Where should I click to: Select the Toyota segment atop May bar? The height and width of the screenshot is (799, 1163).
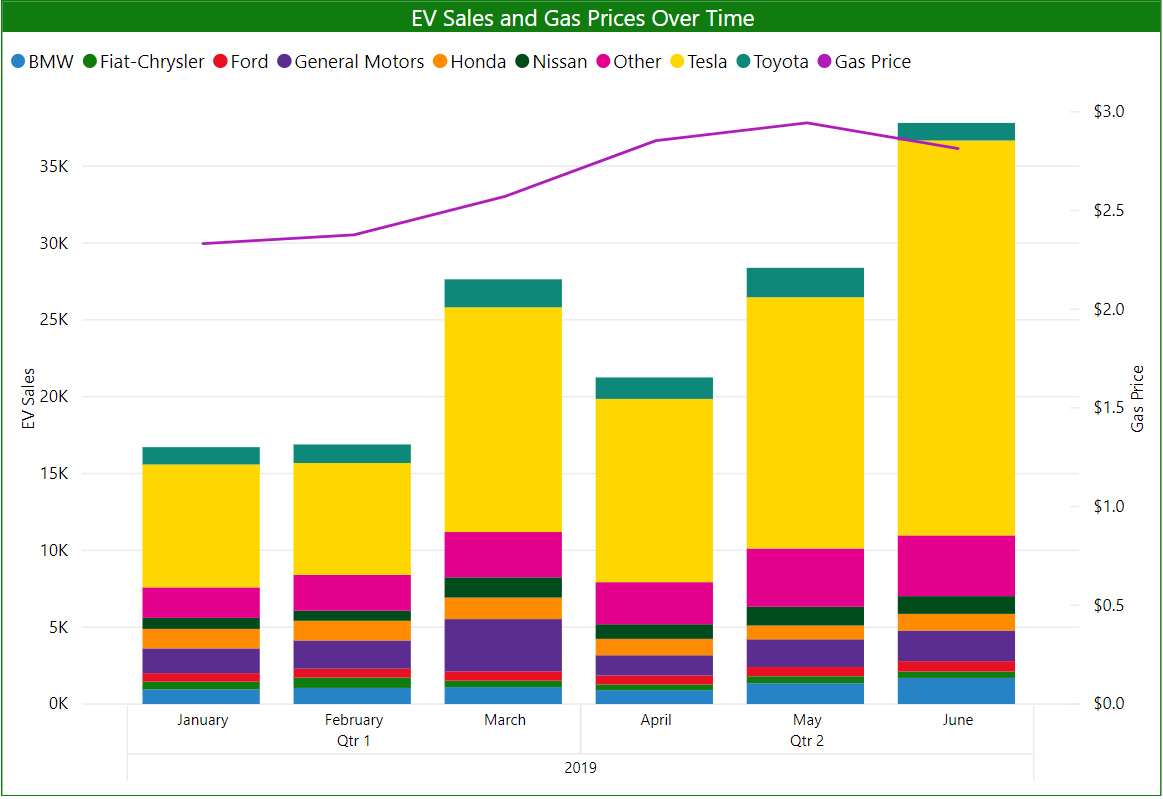point(806,283)
